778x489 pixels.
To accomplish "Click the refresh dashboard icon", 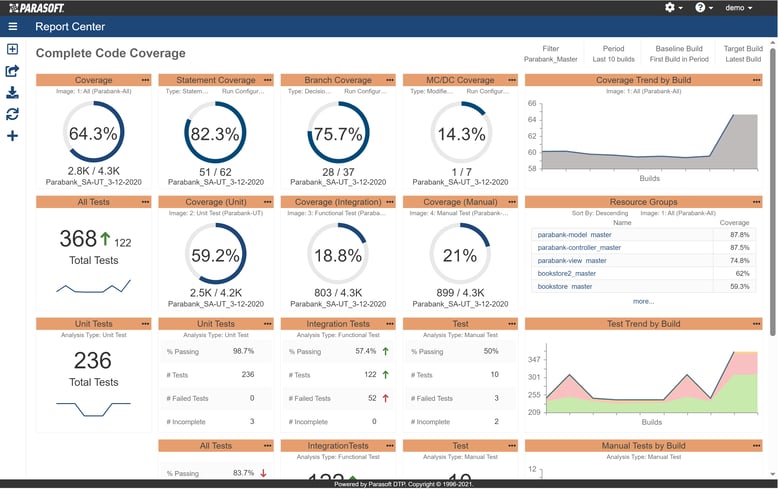I will [x=12, y=114].
